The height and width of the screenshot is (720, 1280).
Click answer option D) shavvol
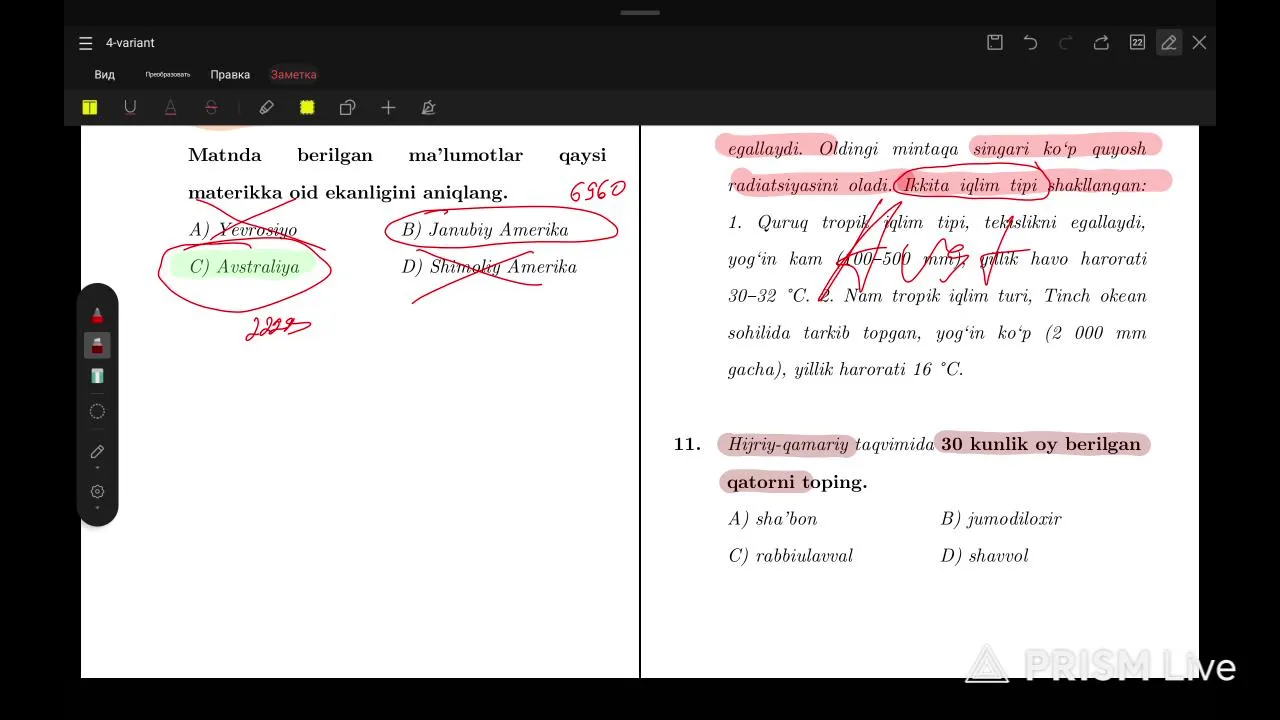click(985, 556)
